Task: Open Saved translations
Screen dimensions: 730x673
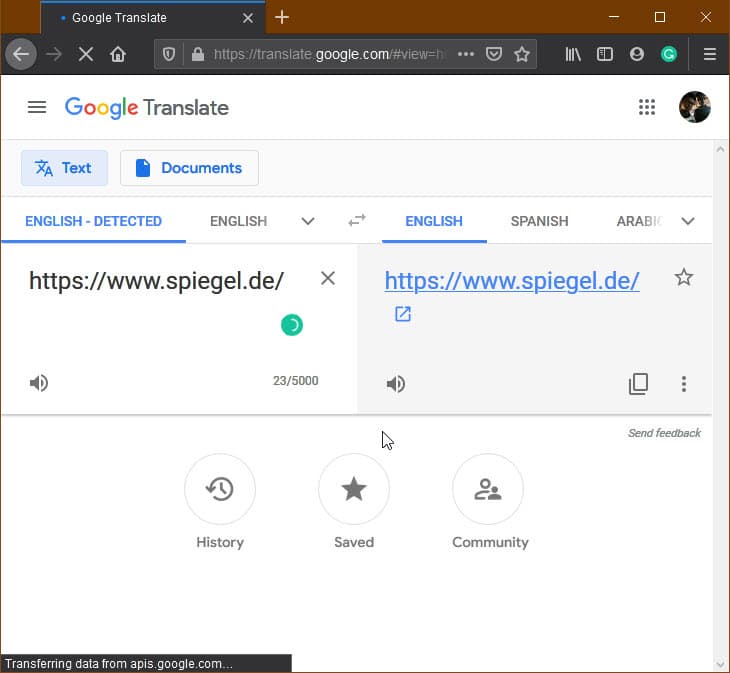Action: point(354,489)
